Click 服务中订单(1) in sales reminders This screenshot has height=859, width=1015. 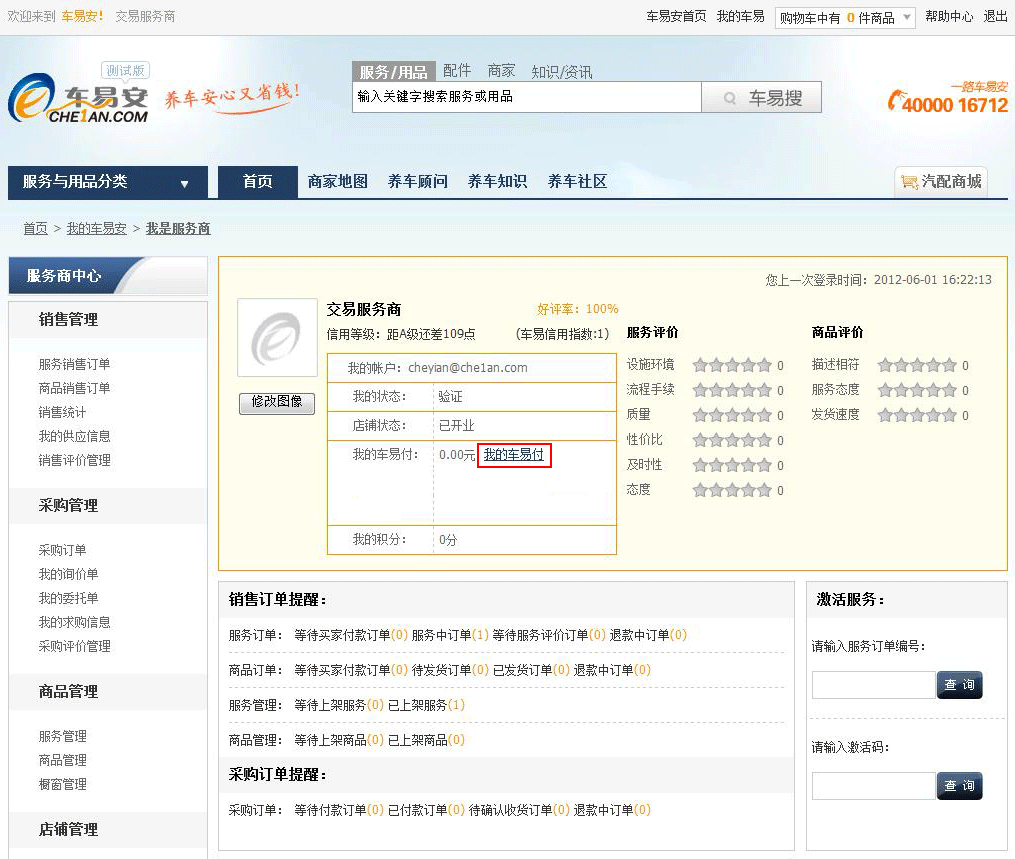pyautogui.click(x=451, y=635)
